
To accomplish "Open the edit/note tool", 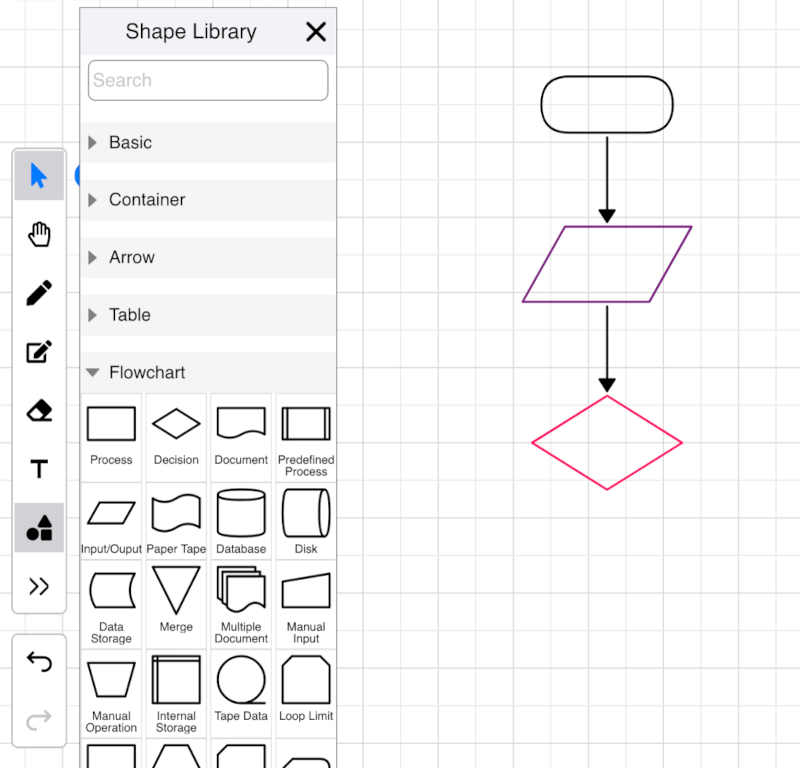I will point(39,352).
